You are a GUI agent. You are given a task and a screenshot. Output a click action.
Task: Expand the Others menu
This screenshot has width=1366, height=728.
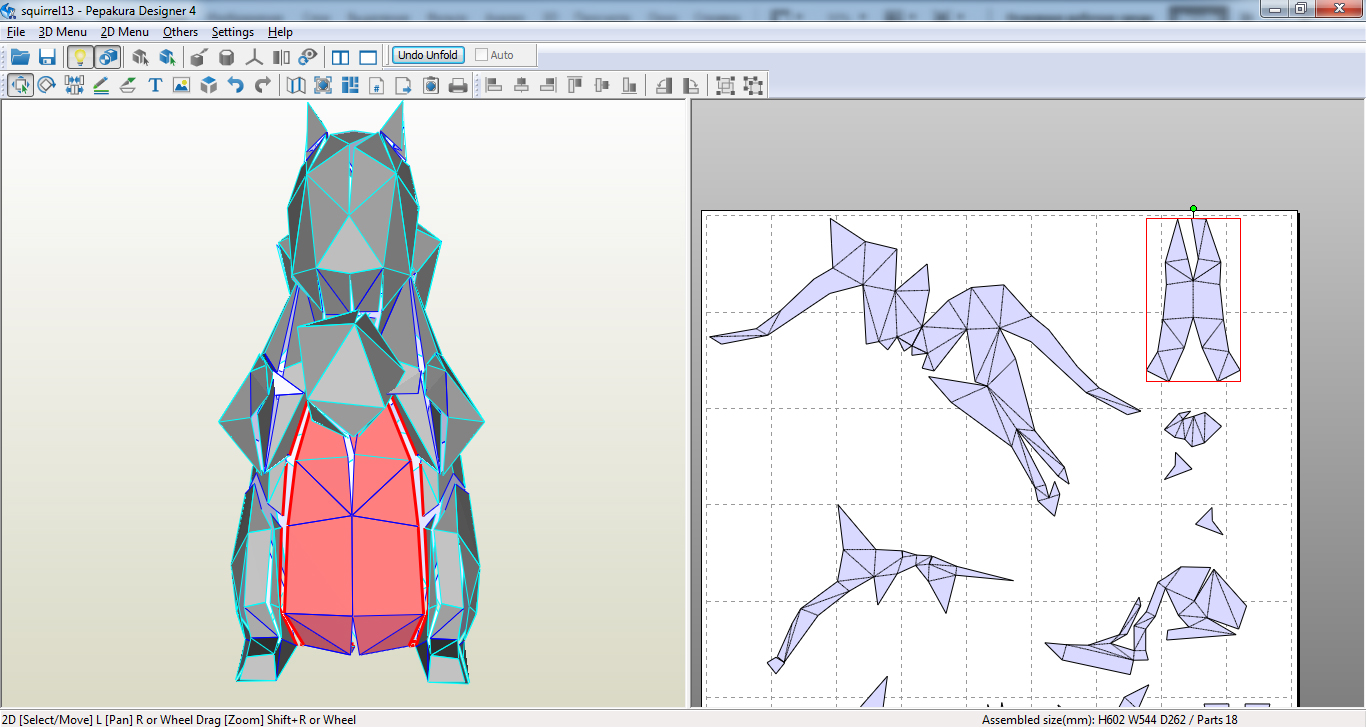click(x=180, y=32)
